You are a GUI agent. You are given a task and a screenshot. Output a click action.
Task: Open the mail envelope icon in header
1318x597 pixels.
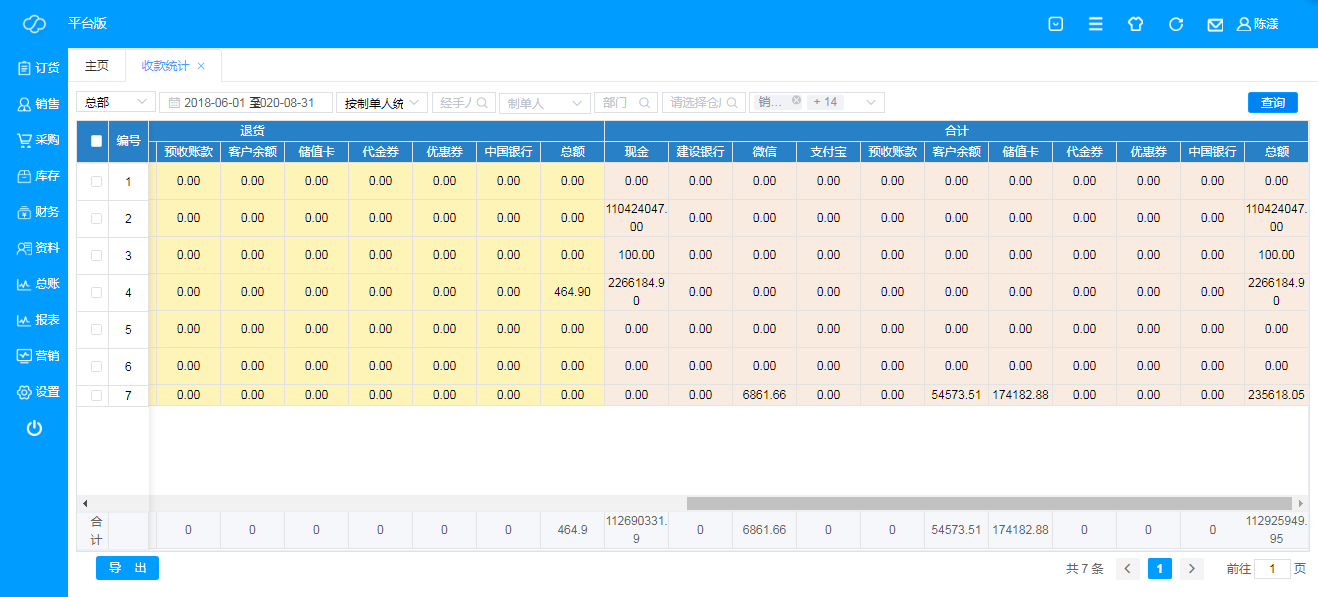(1215, 24)
